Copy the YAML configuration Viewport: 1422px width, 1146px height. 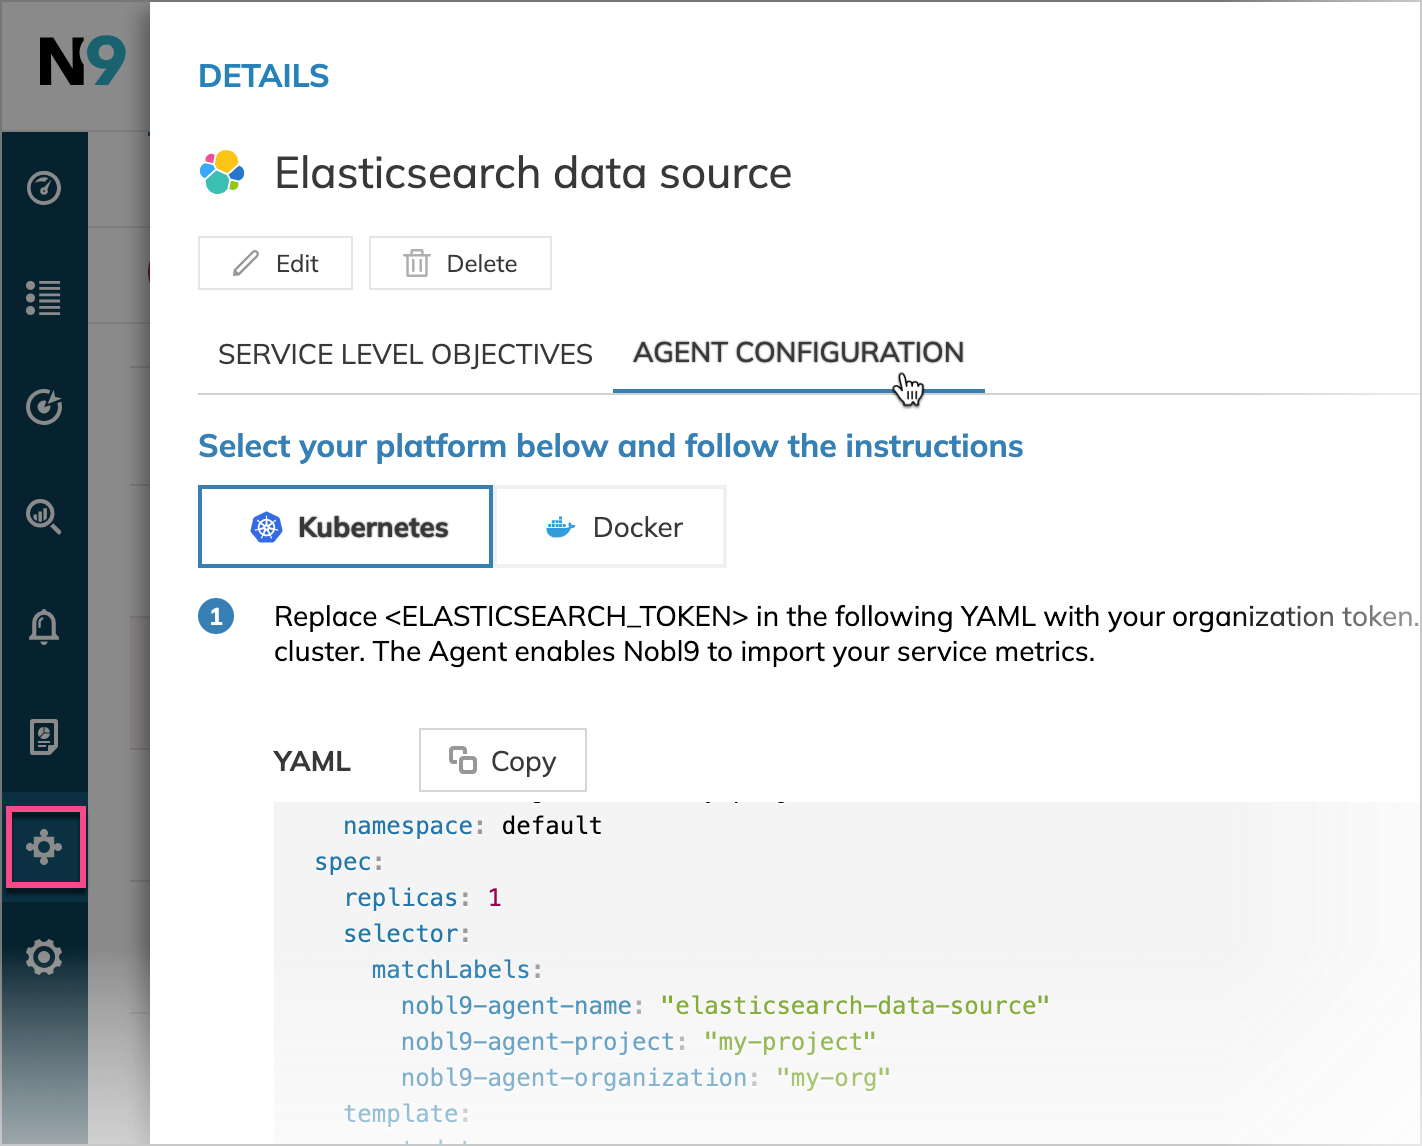pyautogui.click(x=502, y=761)
